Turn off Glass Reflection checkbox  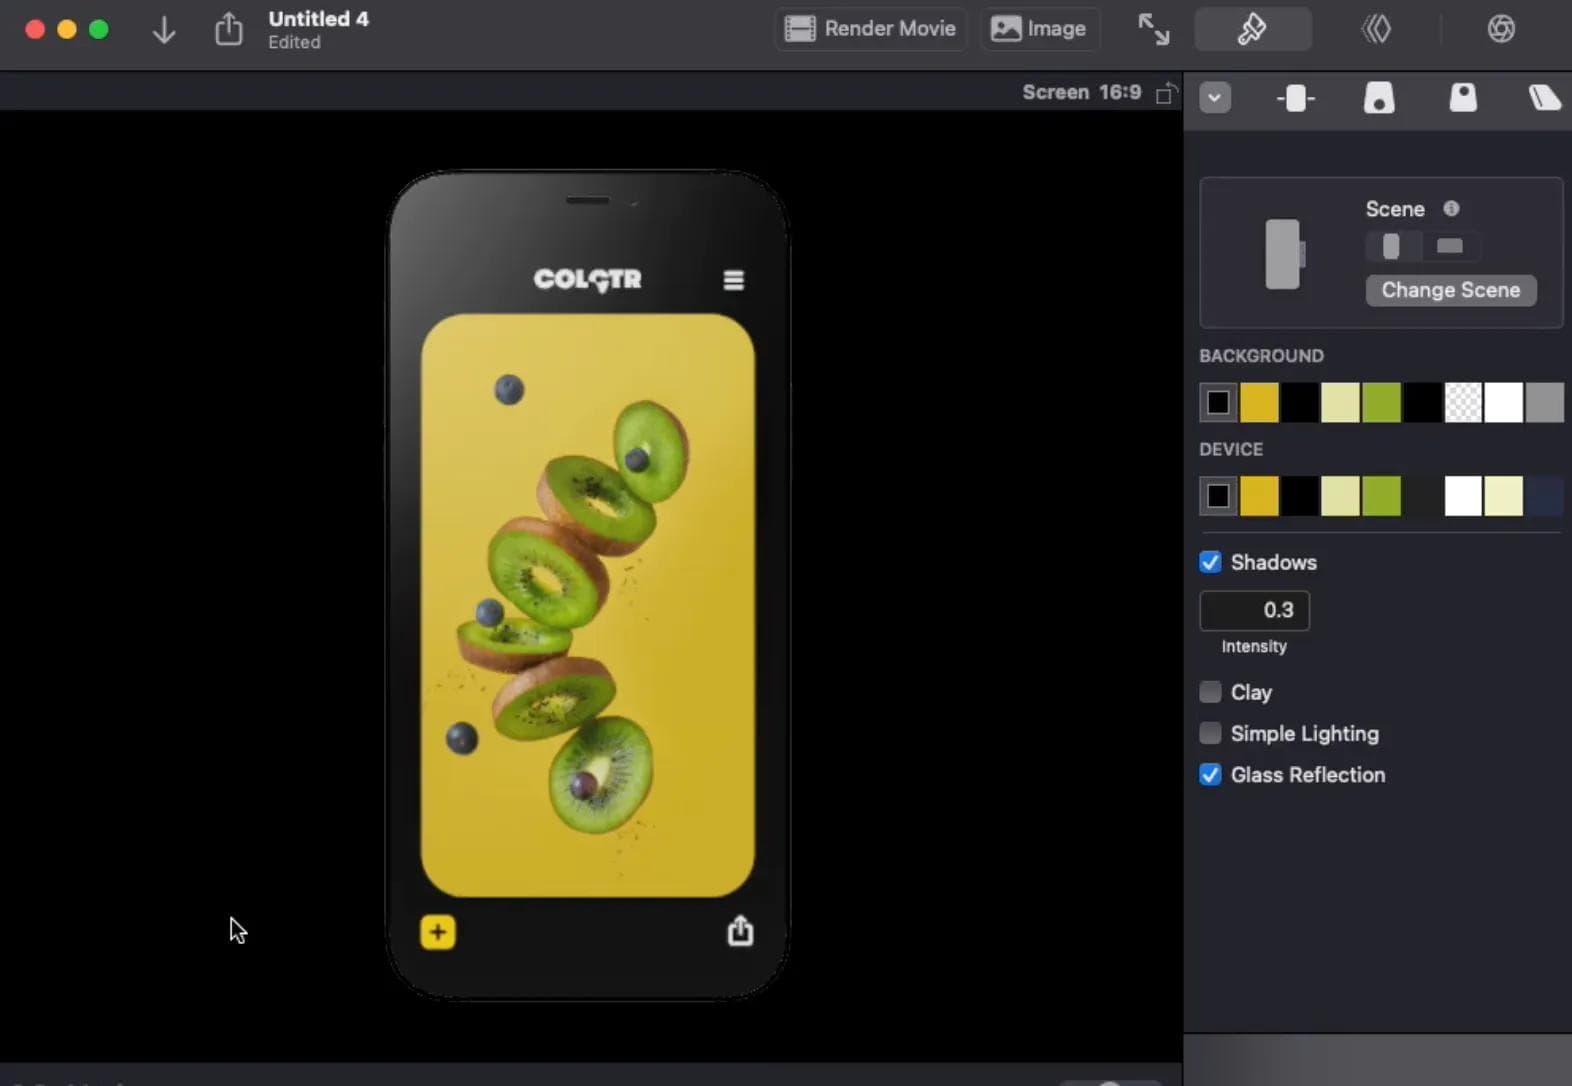(x=1210, y=775)
